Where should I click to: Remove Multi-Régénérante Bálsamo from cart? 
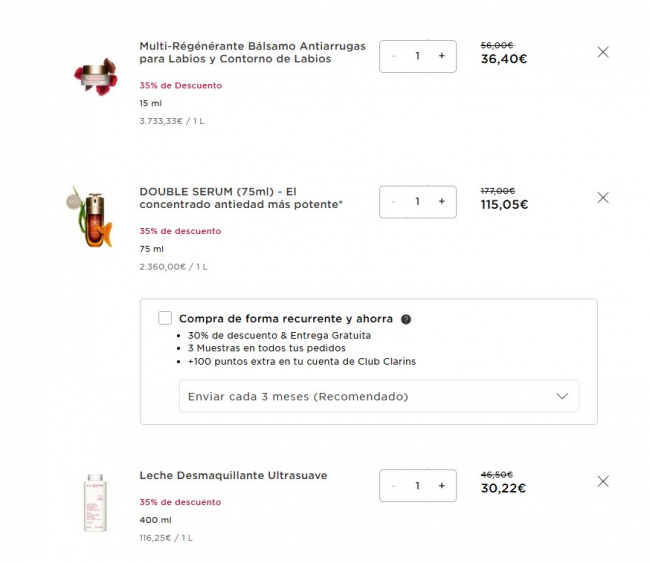pyautogui.click(x=602, y=52)
